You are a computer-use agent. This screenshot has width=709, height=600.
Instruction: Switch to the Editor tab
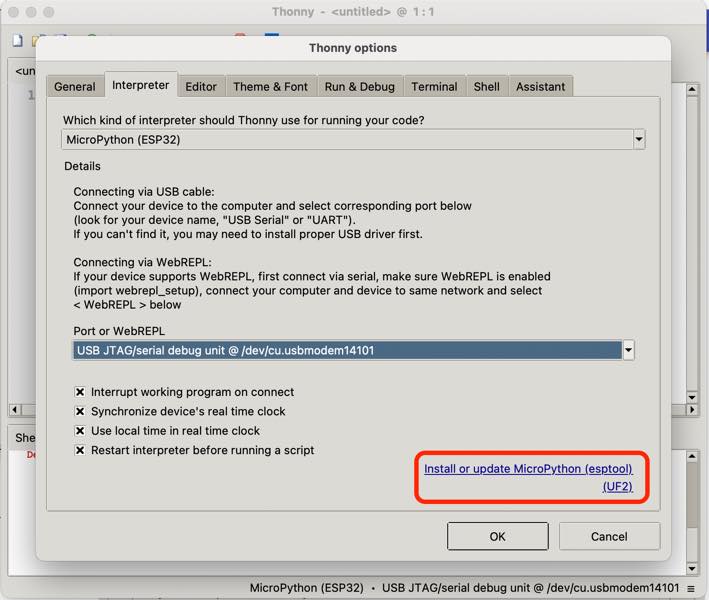(x=201, y=86)
